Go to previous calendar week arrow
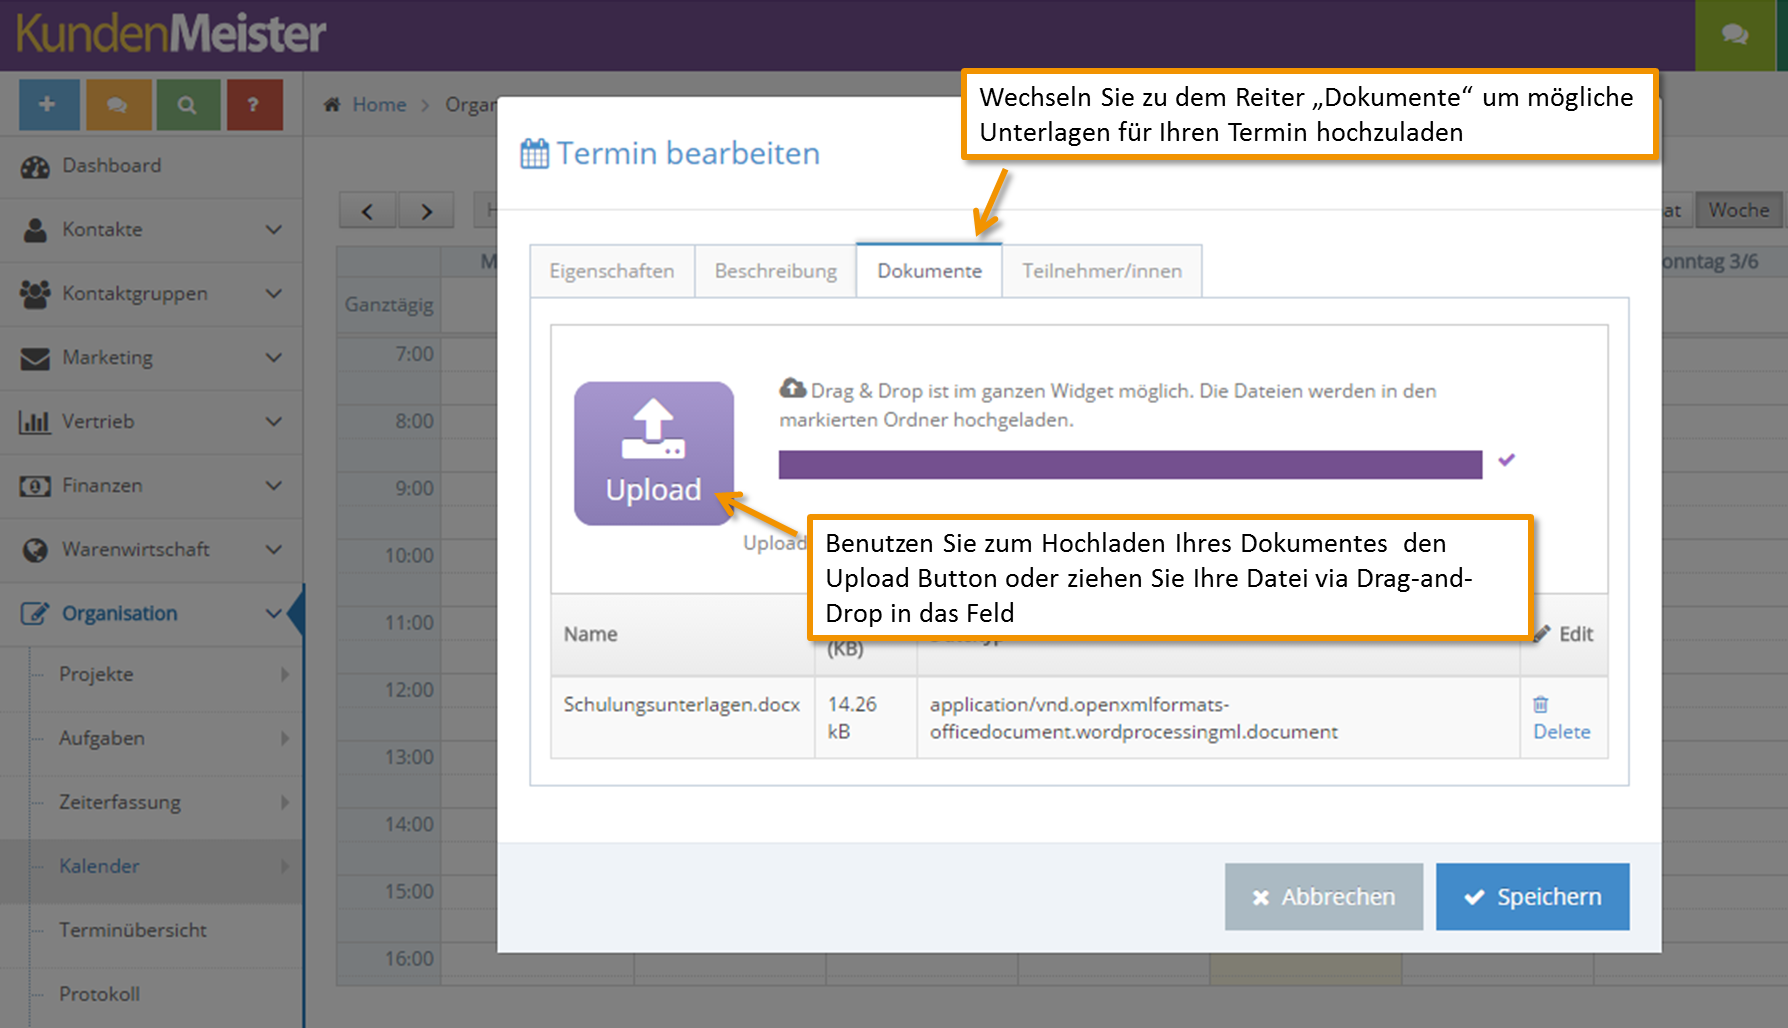This screenshot has height=1028, width=1788. pos(368,211)
